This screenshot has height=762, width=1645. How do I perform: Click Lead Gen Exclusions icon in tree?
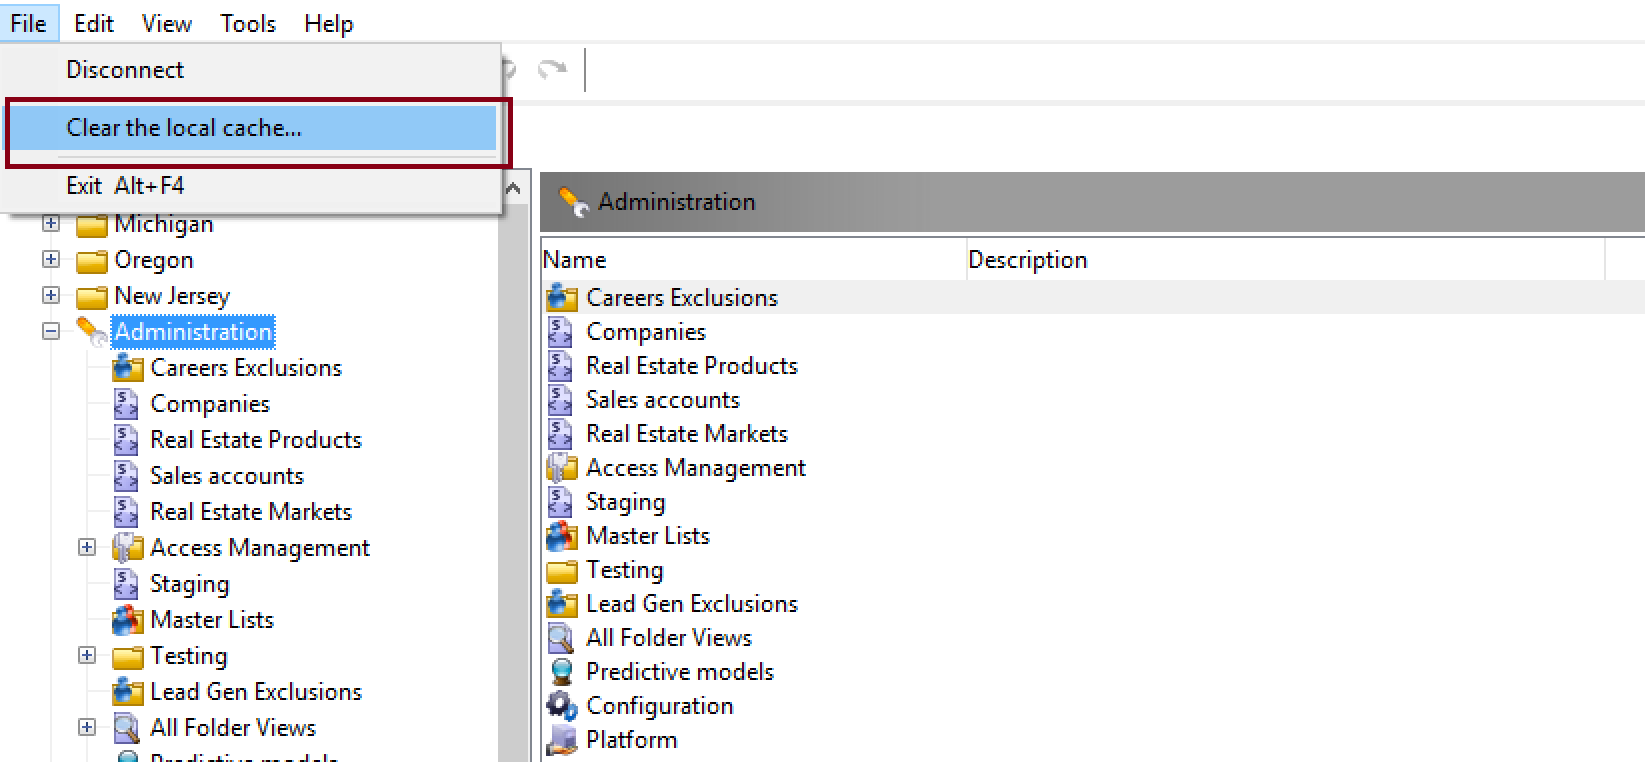pyautogui.click(x=128, y=692)
